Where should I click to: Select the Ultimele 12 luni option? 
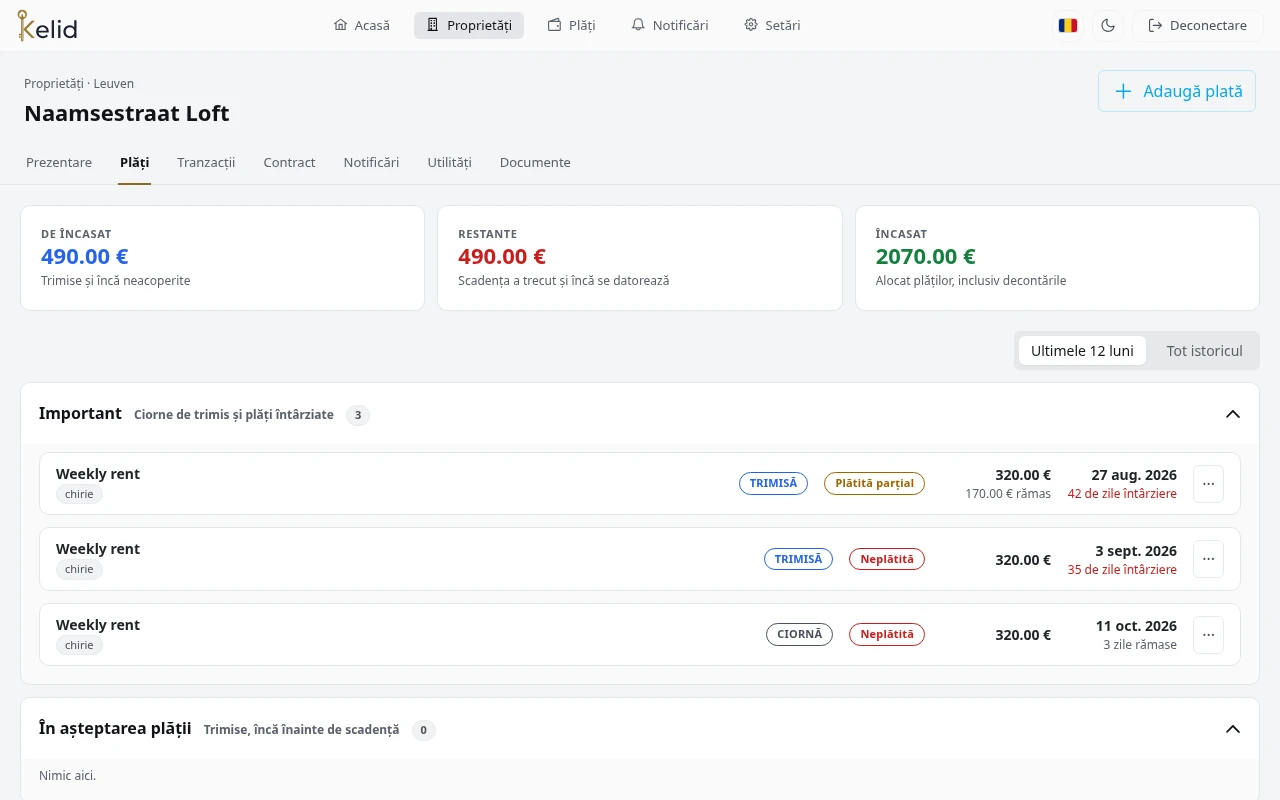(1082, 351)
